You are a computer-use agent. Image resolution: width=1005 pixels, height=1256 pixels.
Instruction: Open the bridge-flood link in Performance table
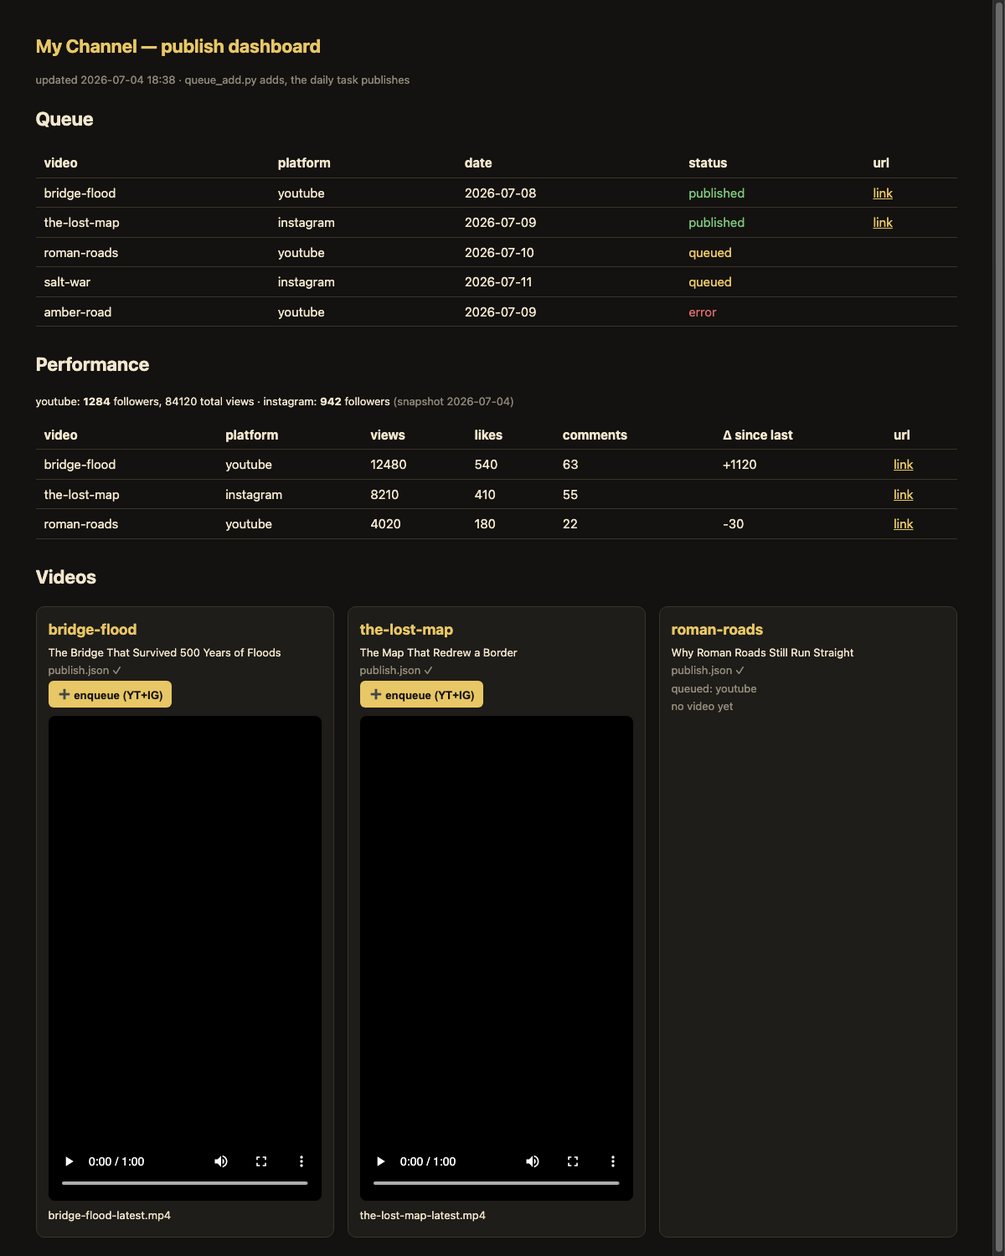point(903,464)
